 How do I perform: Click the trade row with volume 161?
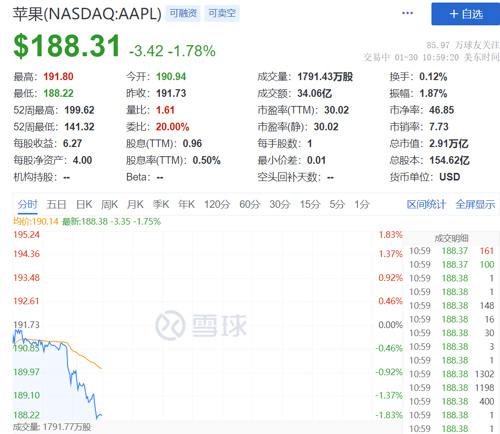point(451,251)
